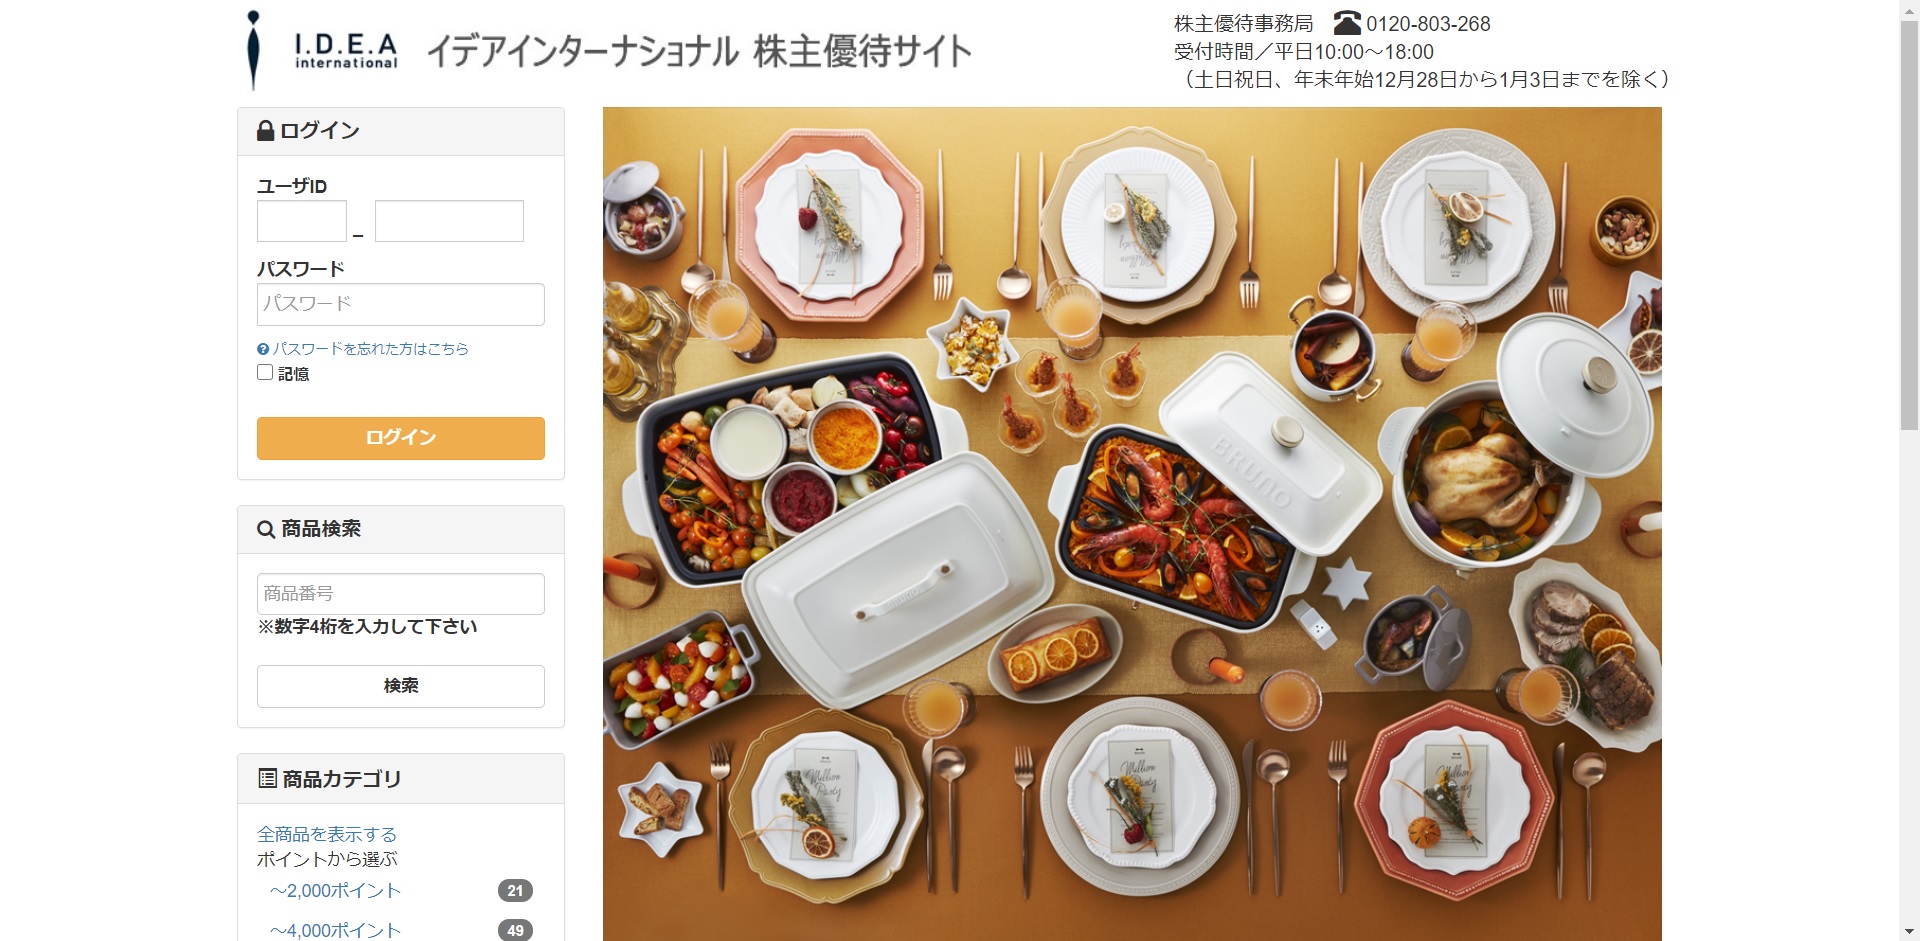
Task: Click the 21 count badge
Action: click(x=515, y=891)
